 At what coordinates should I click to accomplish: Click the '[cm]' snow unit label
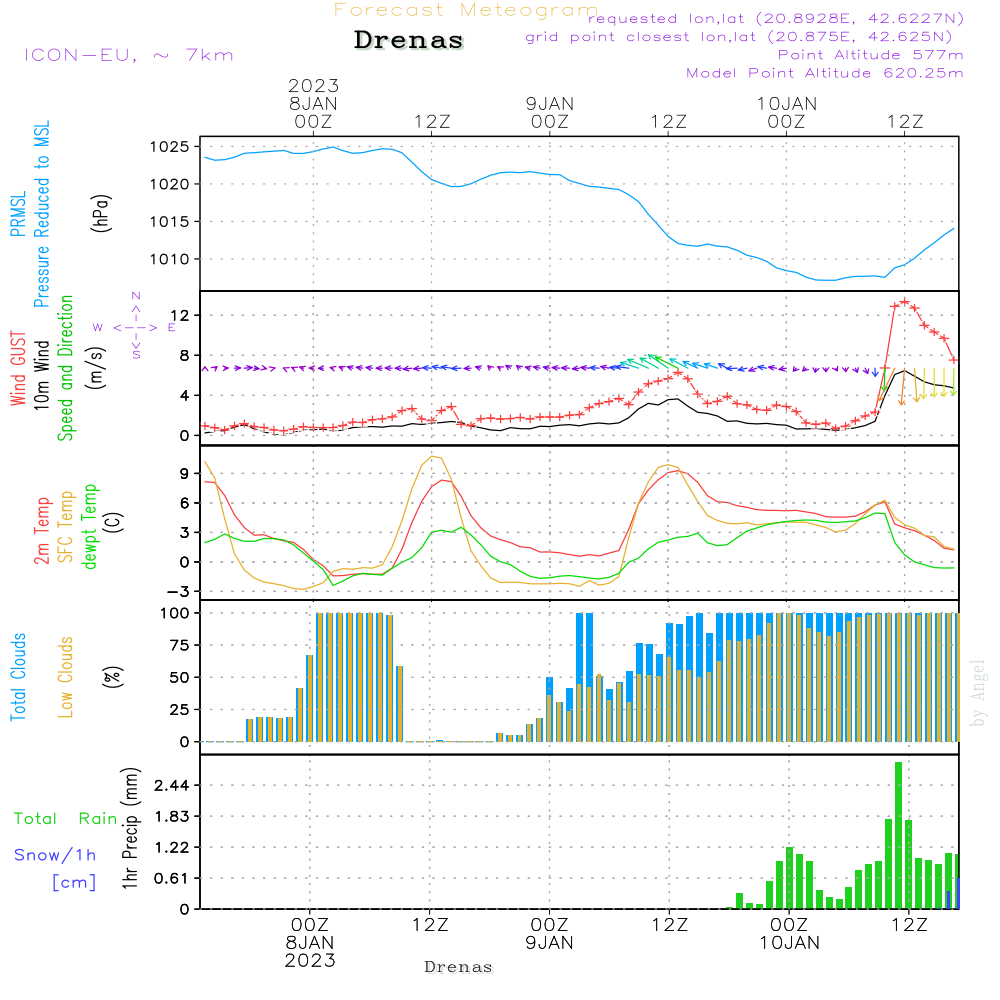(74, 883)
